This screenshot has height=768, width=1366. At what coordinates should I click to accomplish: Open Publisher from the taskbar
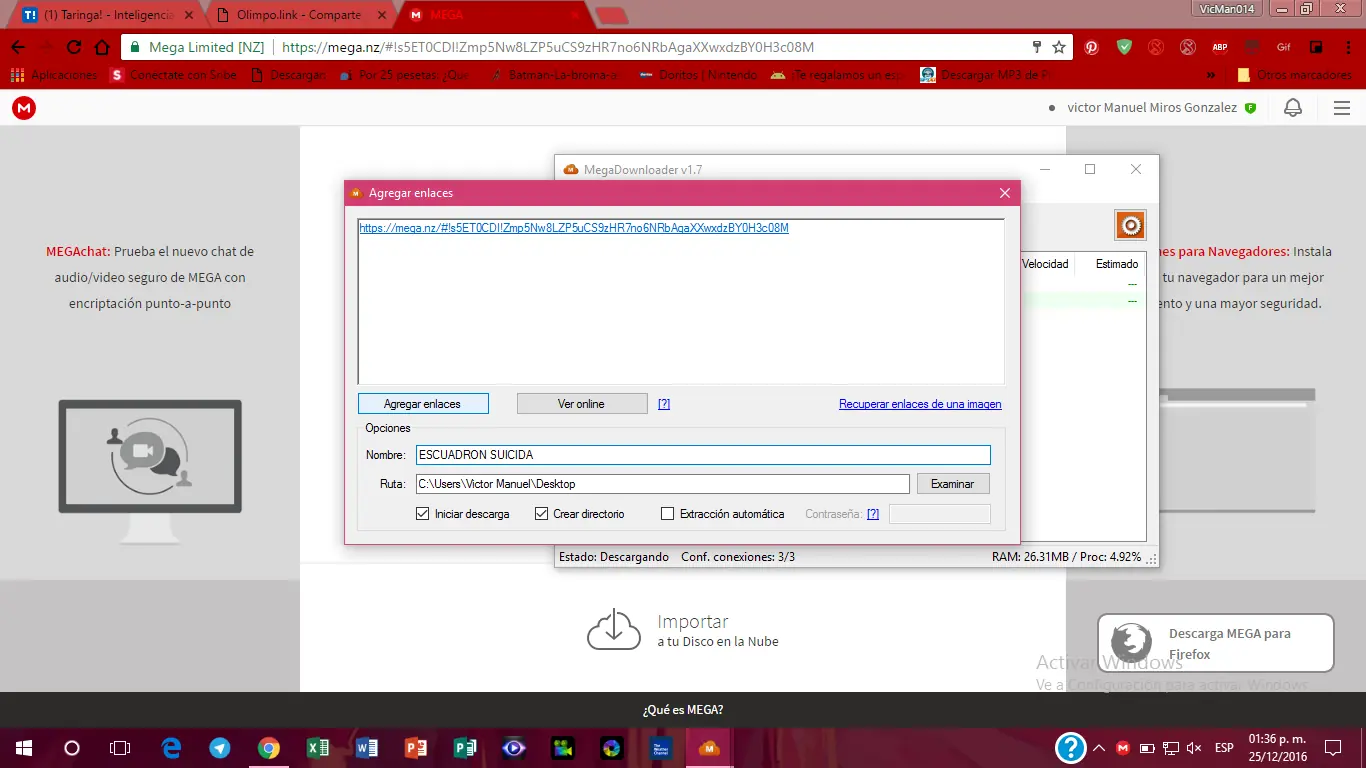pos(465,747)
